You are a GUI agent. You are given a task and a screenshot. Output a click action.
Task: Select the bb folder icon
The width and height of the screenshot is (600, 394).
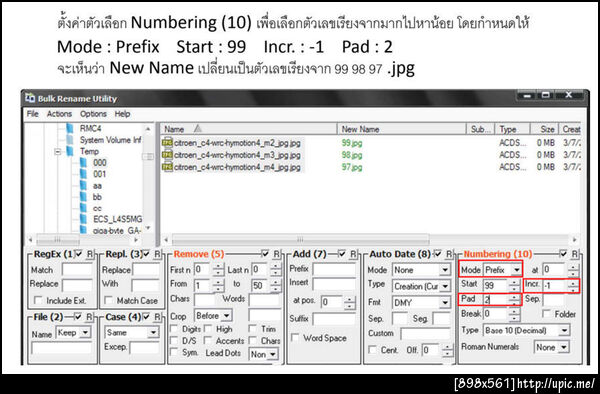pos(83,197)
